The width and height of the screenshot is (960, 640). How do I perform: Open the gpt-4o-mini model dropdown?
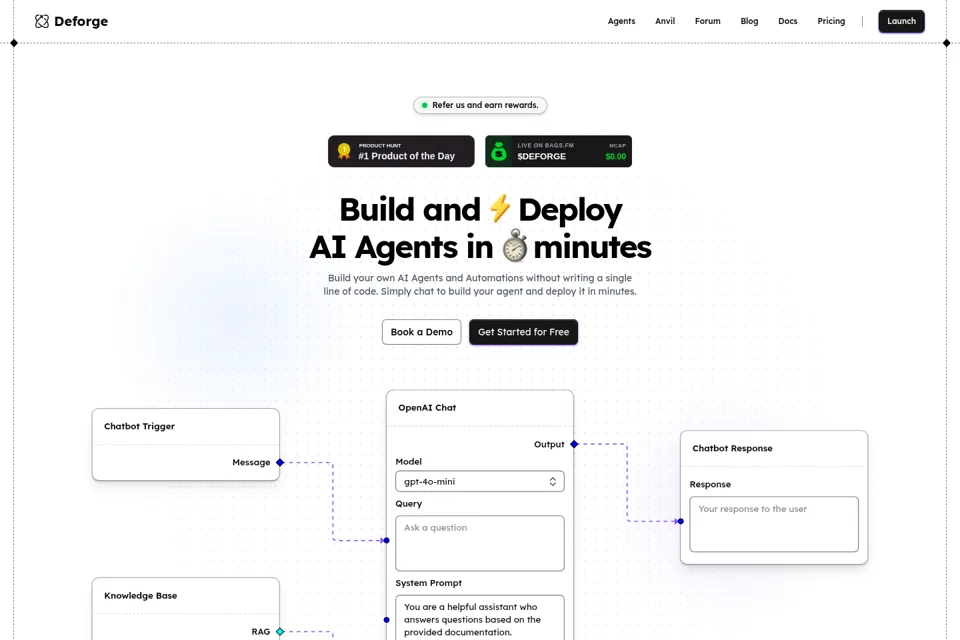[480, 481]
